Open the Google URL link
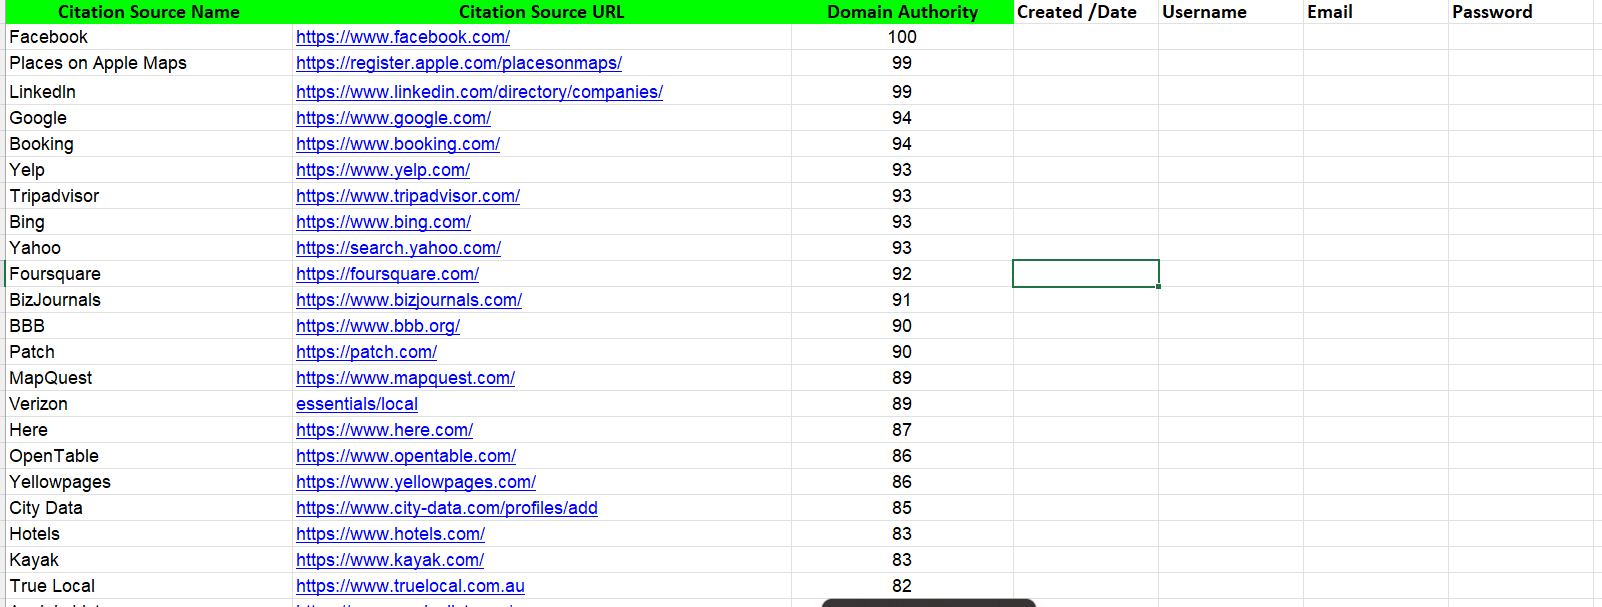Viewport: 1602px width, 607px height. (x=393, y=118)
